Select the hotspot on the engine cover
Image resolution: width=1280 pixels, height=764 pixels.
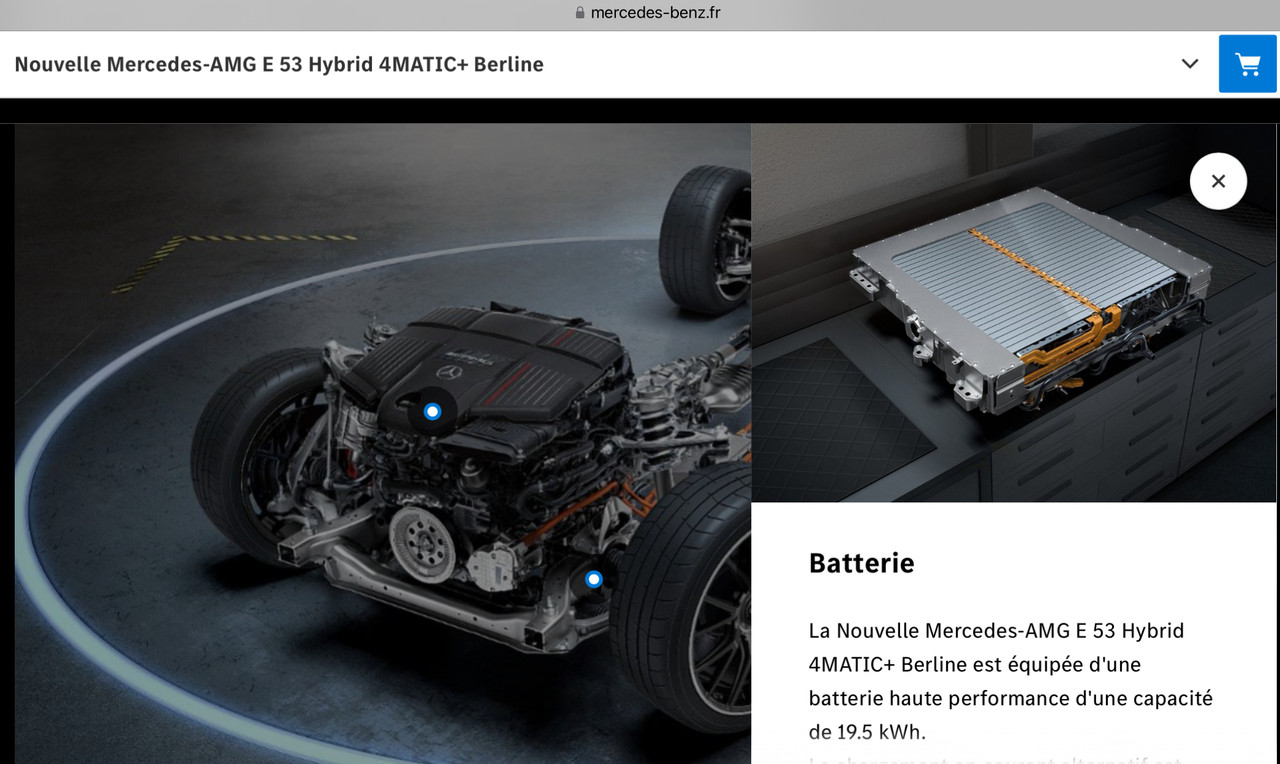coord(432,411)
